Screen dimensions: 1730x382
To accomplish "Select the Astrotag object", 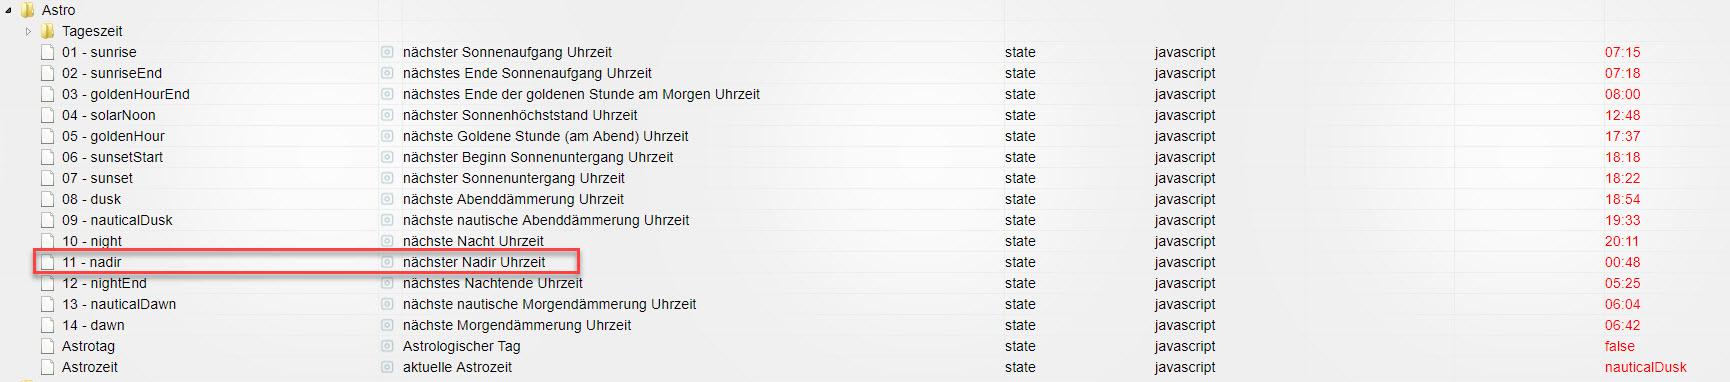I will tap(88, 346).
